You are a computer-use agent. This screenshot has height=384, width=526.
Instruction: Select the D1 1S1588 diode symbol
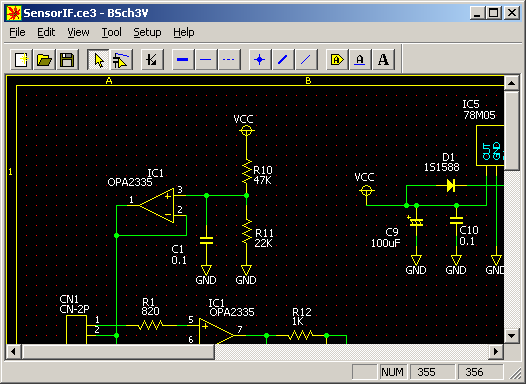[451, 185]
